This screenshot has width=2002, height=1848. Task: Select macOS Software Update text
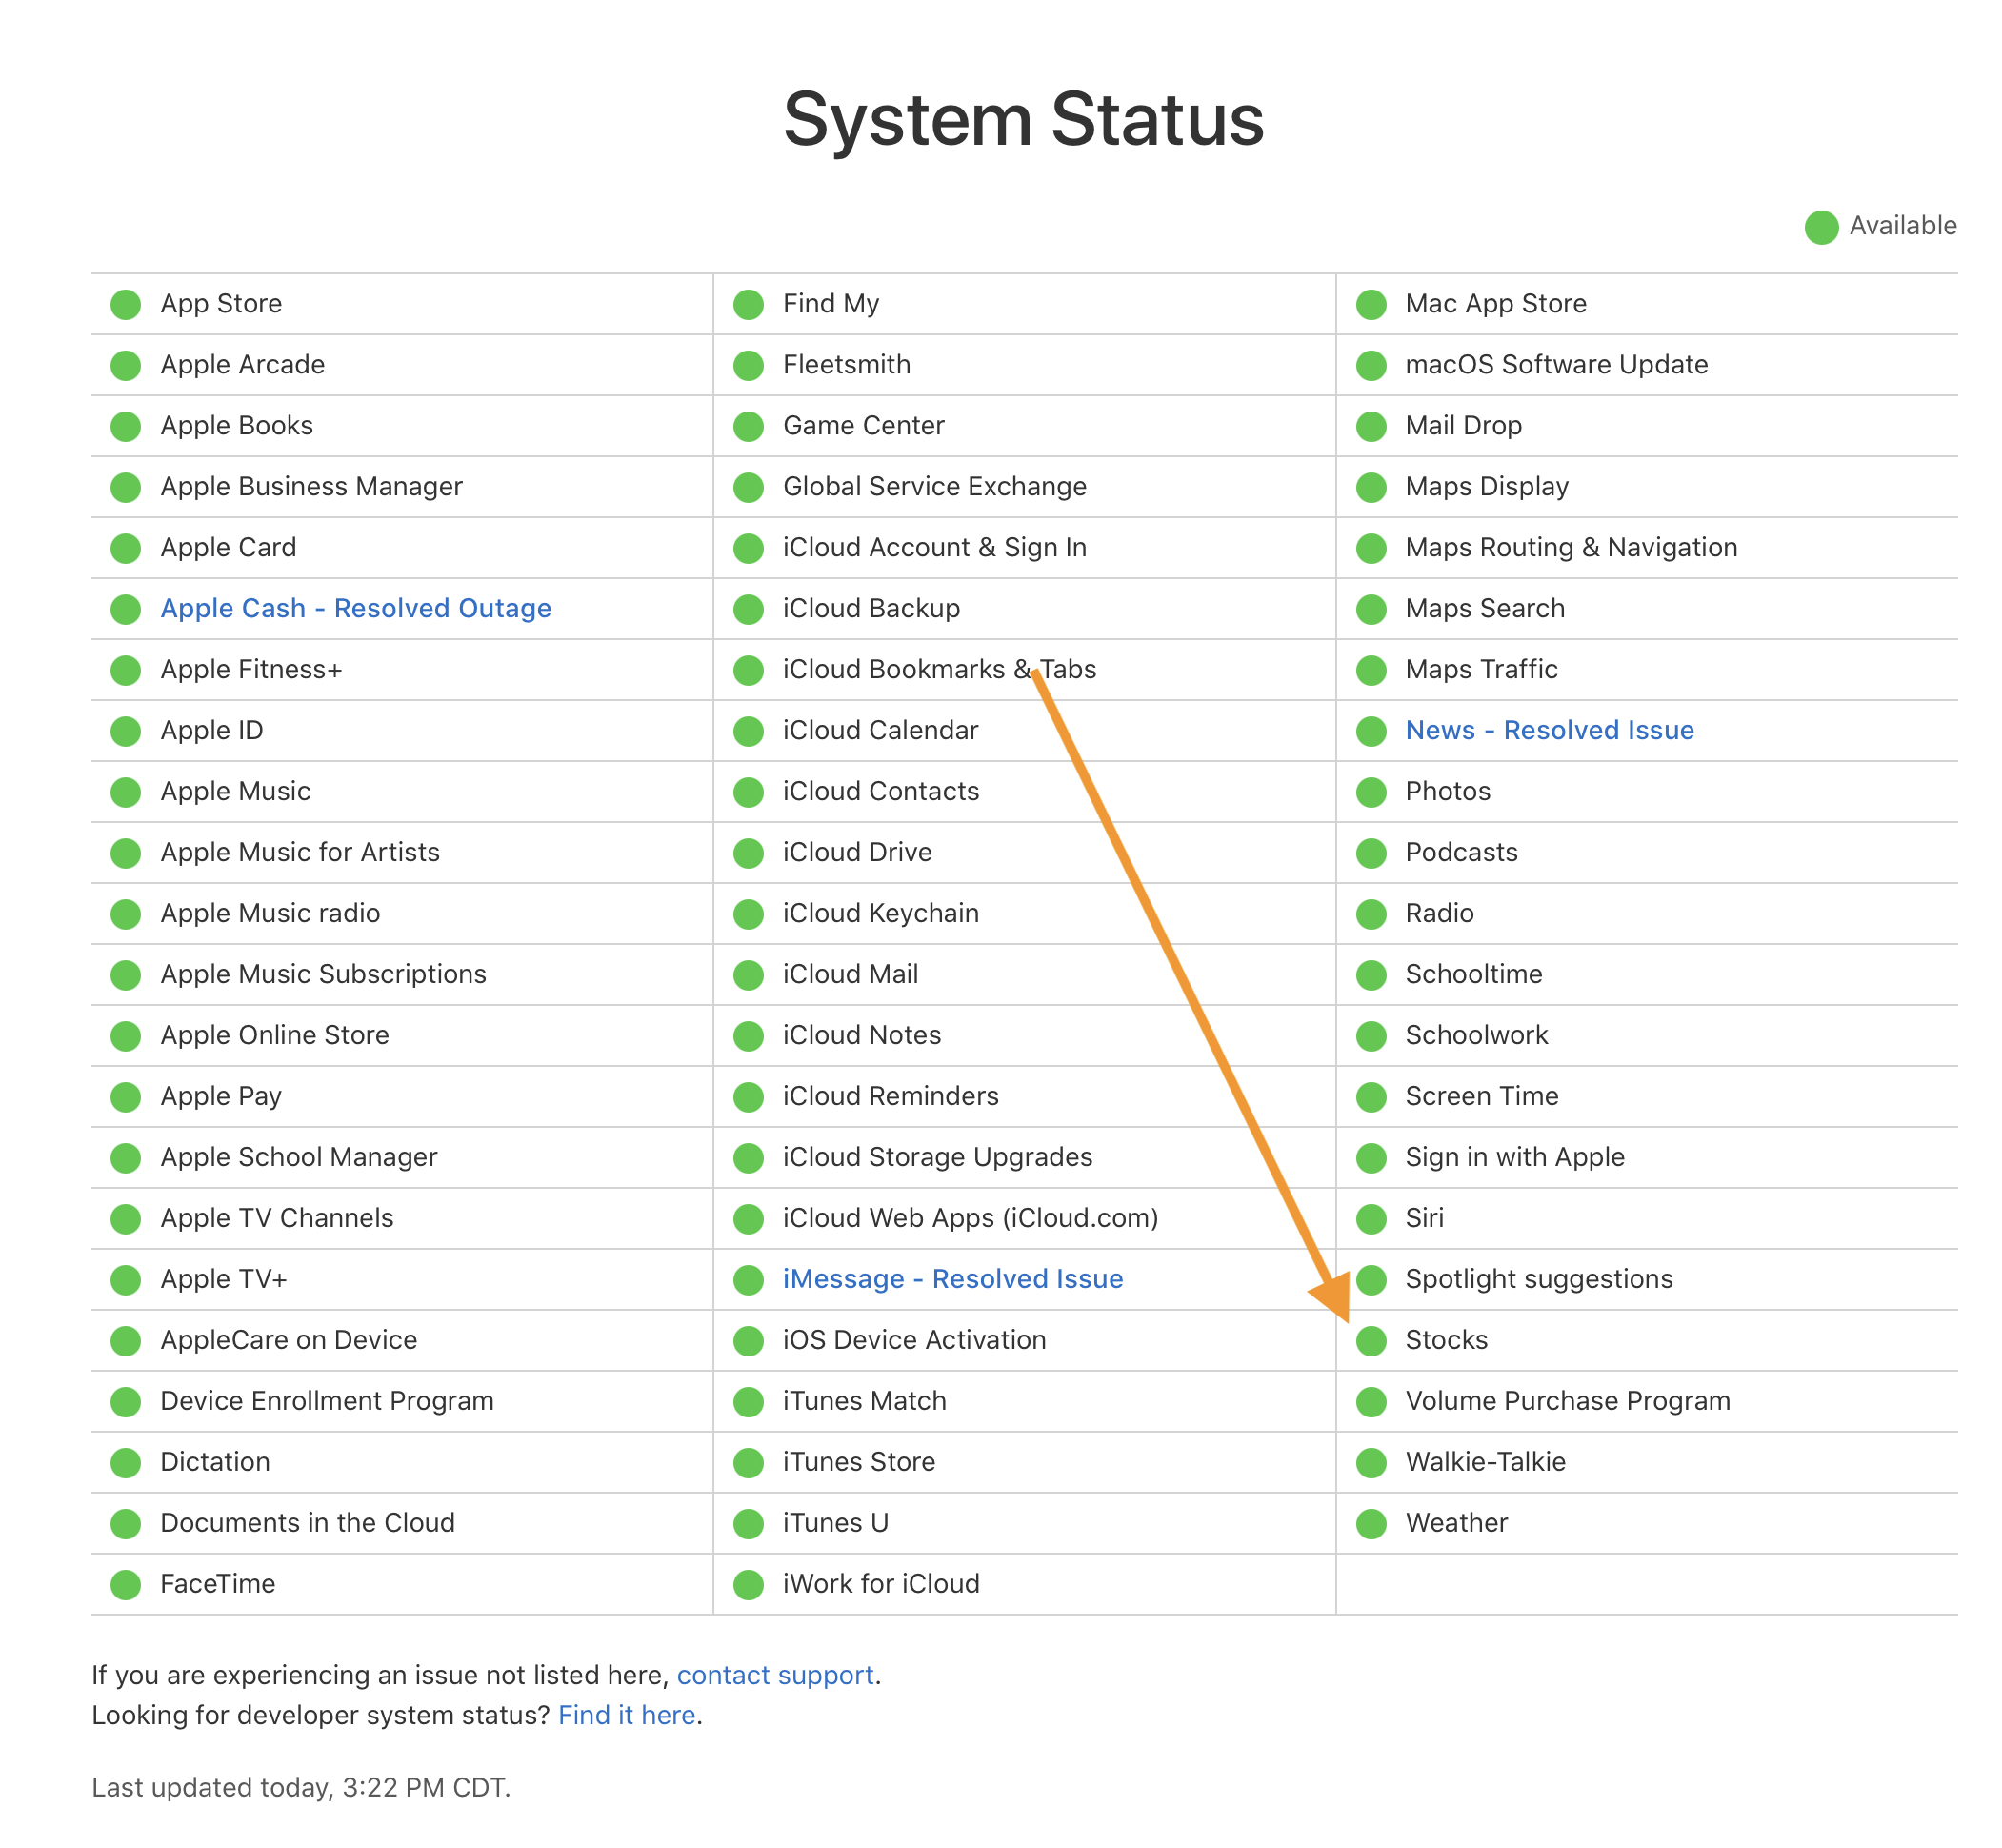(x=1556, y=364)
